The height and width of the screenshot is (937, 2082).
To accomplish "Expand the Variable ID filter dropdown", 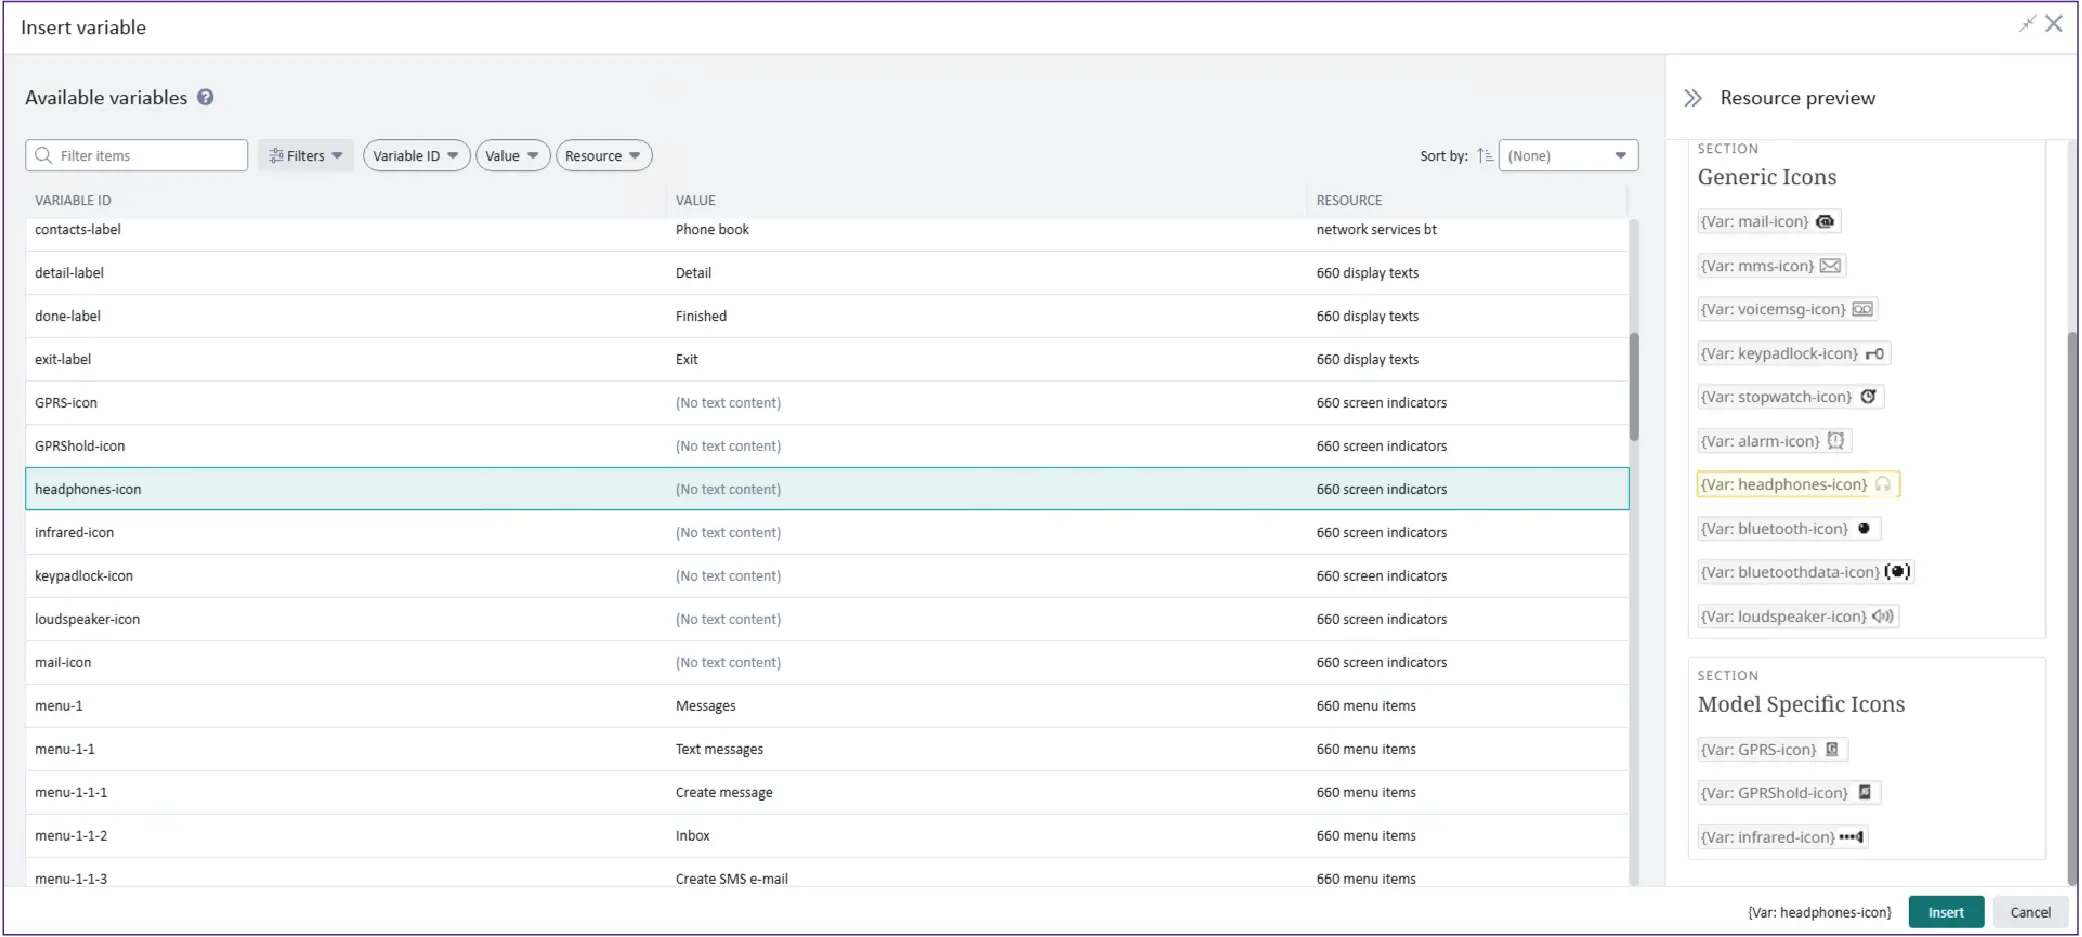I will tap(416, 156).
